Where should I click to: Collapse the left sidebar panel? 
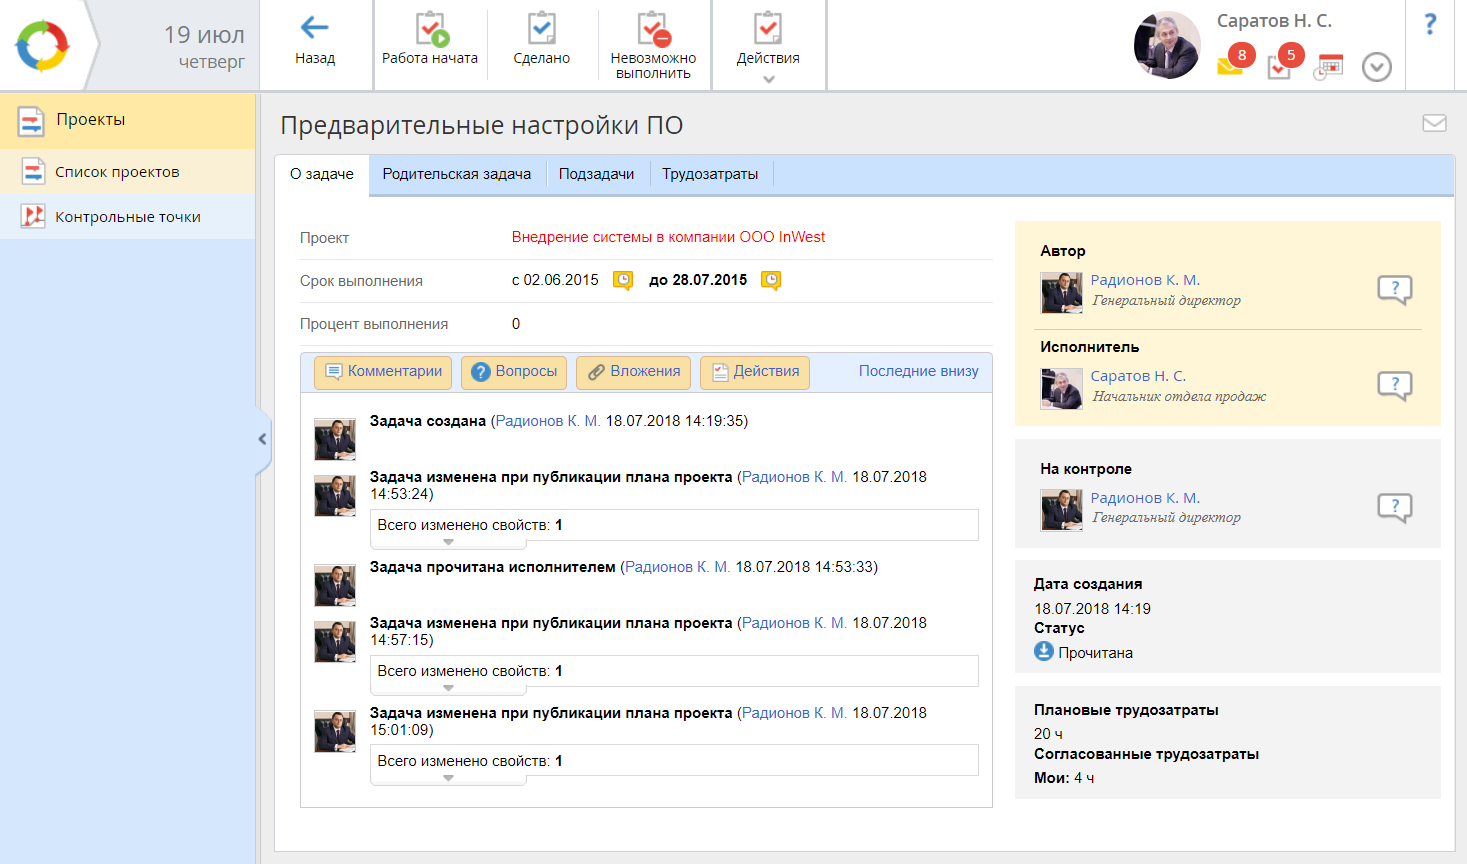(262, 439)
